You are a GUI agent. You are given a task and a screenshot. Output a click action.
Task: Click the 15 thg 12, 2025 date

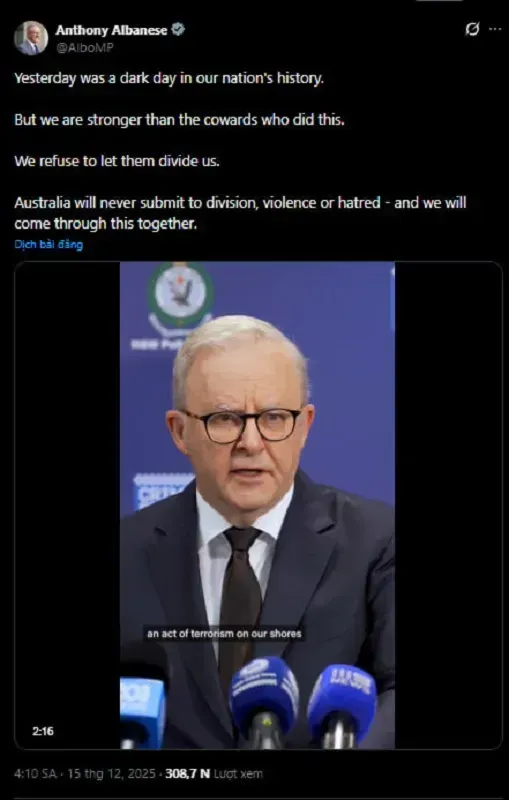click(111, 773)
